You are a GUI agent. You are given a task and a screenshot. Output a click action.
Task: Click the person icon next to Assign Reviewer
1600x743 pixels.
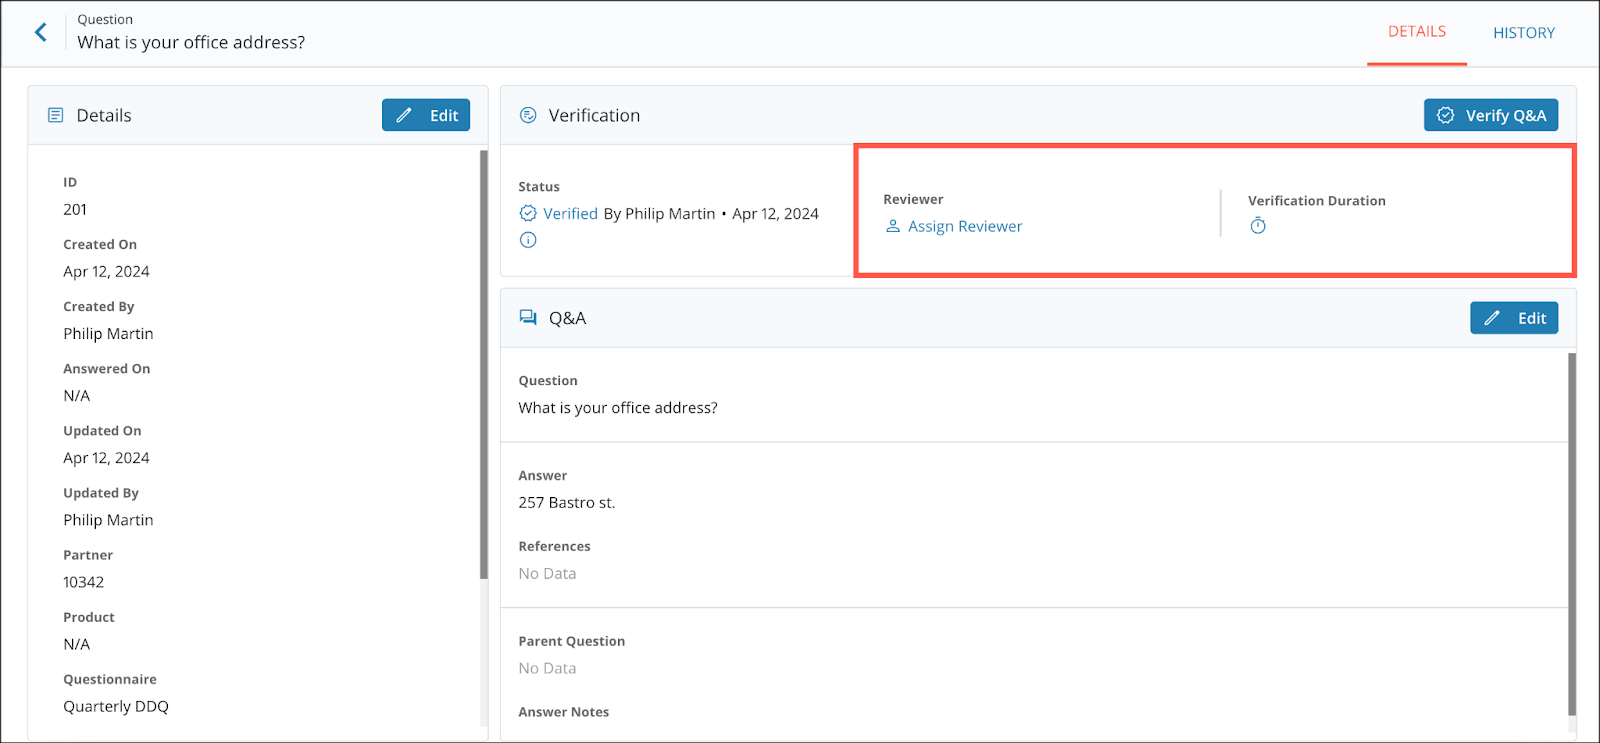pyautogui.click(x=893, y=226)
